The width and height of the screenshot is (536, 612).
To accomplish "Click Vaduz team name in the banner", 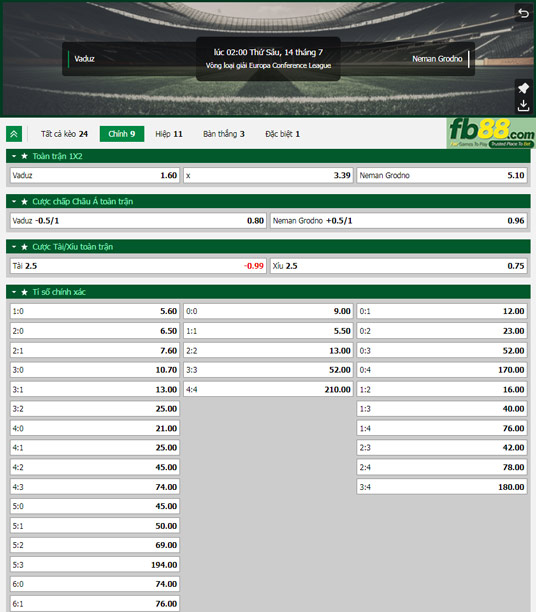I will click(84, 59).
